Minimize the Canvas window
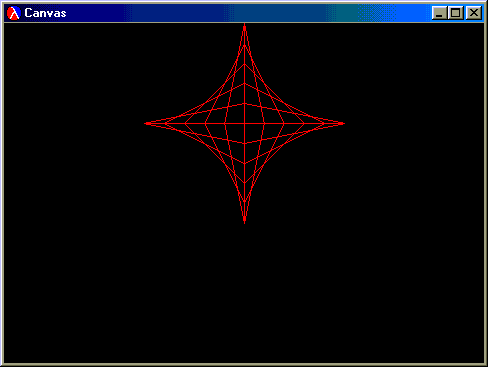488x367 pixels. tap(439, 13)
